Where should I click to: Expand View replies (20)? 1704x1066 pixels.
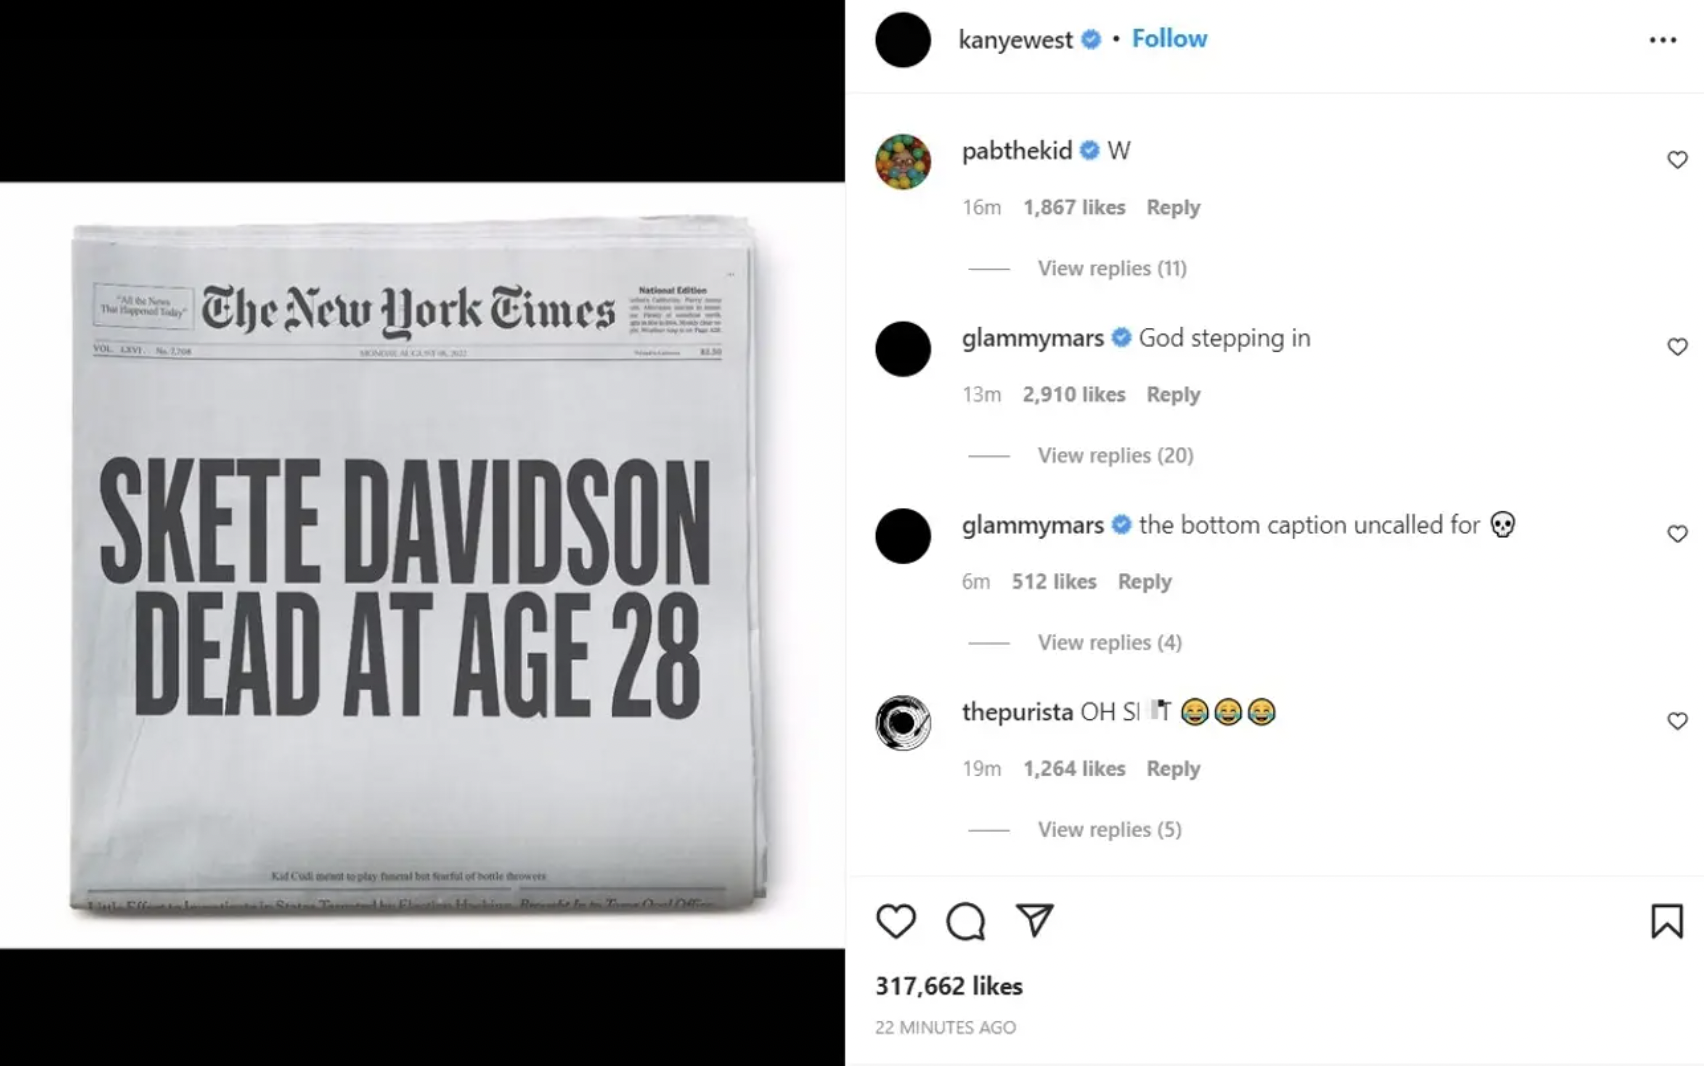1115,455
